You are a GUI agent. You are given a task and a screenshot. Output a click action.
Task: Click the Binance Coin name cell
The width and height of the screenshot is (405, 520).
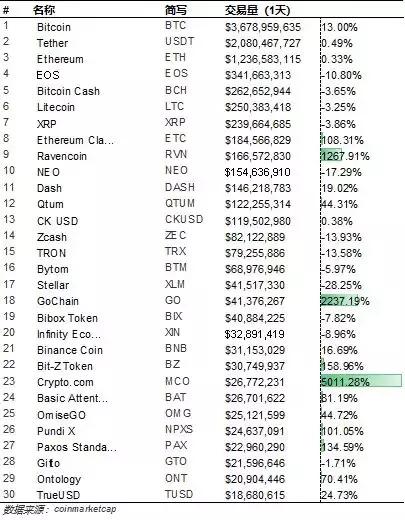pyautogui.click(x=70, y=350)
